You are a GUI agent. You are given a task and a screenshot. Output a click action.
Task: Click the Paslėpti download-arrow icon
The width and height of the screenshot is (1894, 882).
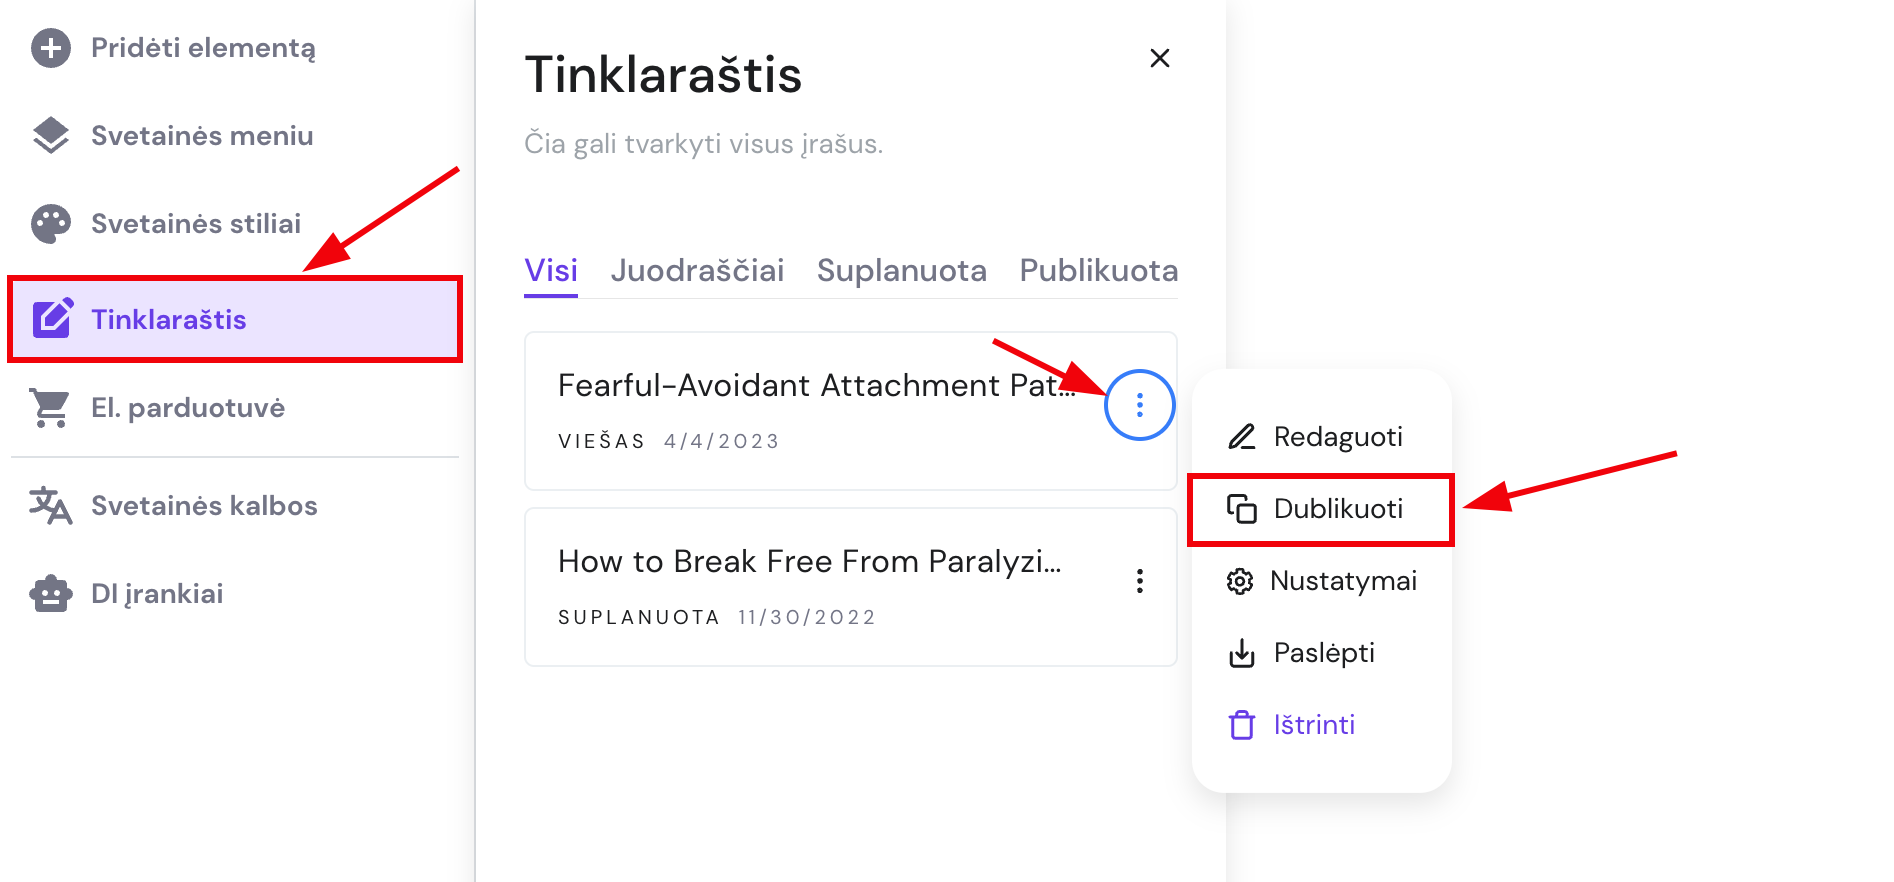(1242, 652)
